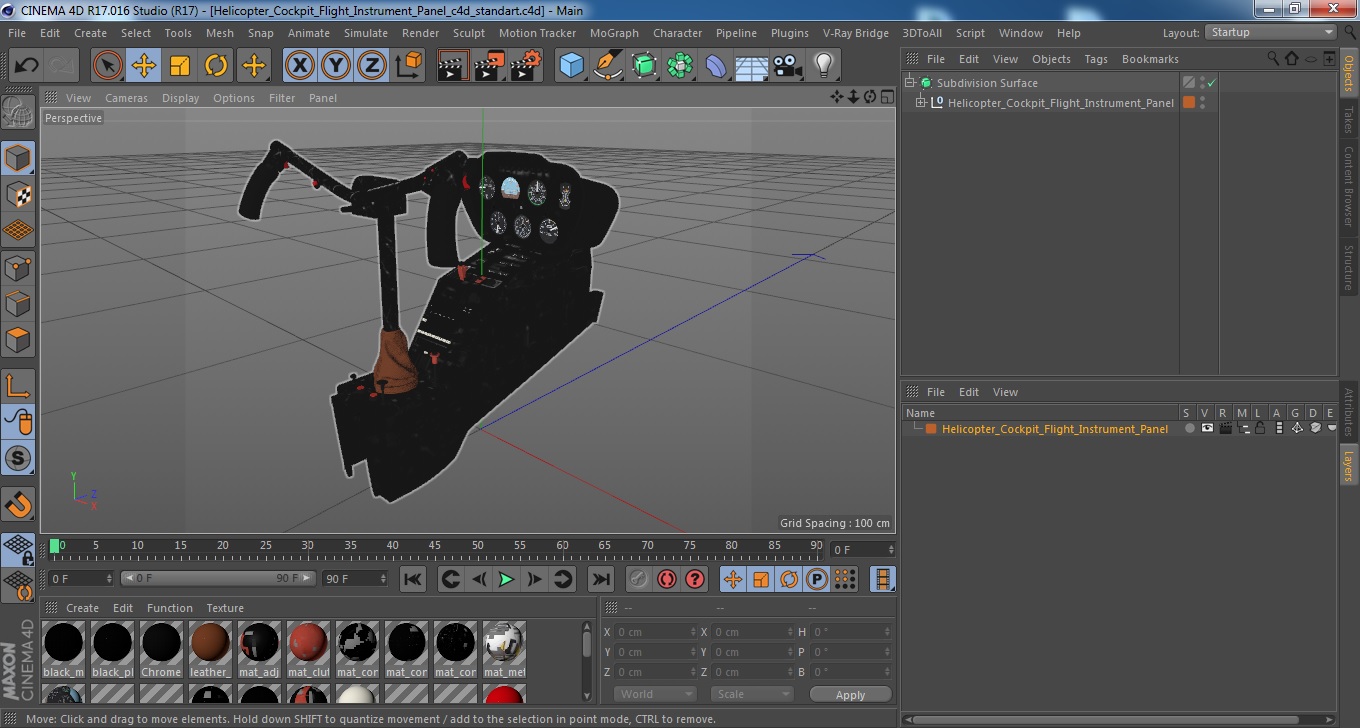Open the Array modeling objects
1360x728 pixels.
(x=680, y=66)
